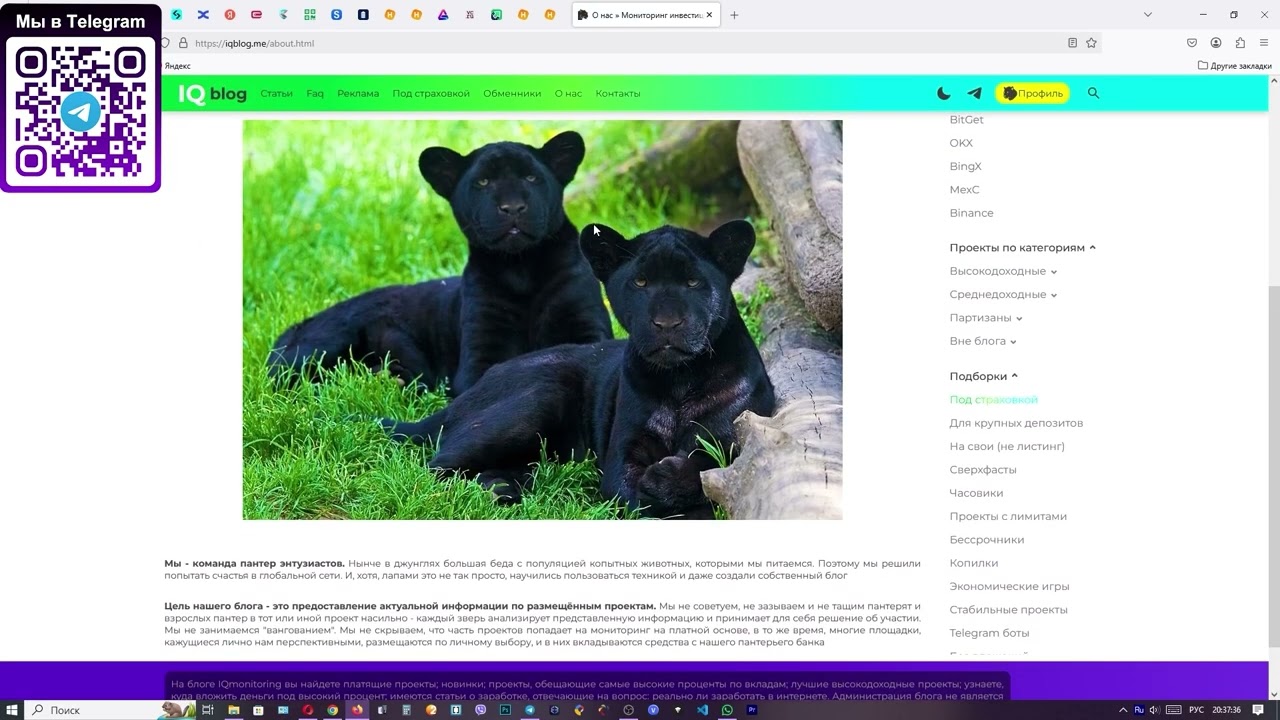Screen dimensions: 1280x720
Task: Open the notification center icon
Action: pyautogui.click(x=1258, y=710)
